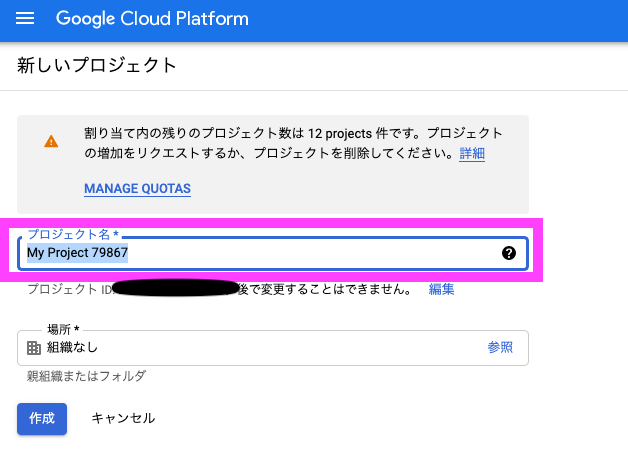Click the organization building icon
This screenshot has height=472, width=628.
coord(34,348)
